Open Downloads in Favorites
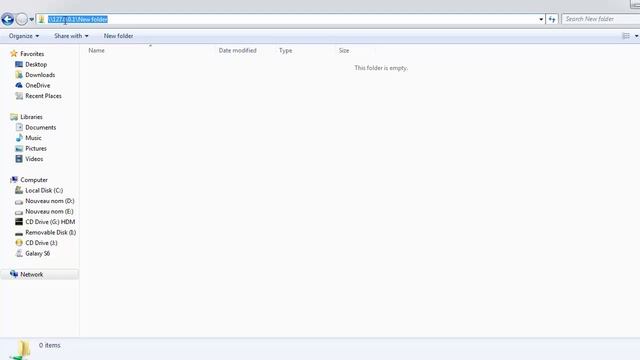Screen dimensions: 640x360 [x=40, y=75]
